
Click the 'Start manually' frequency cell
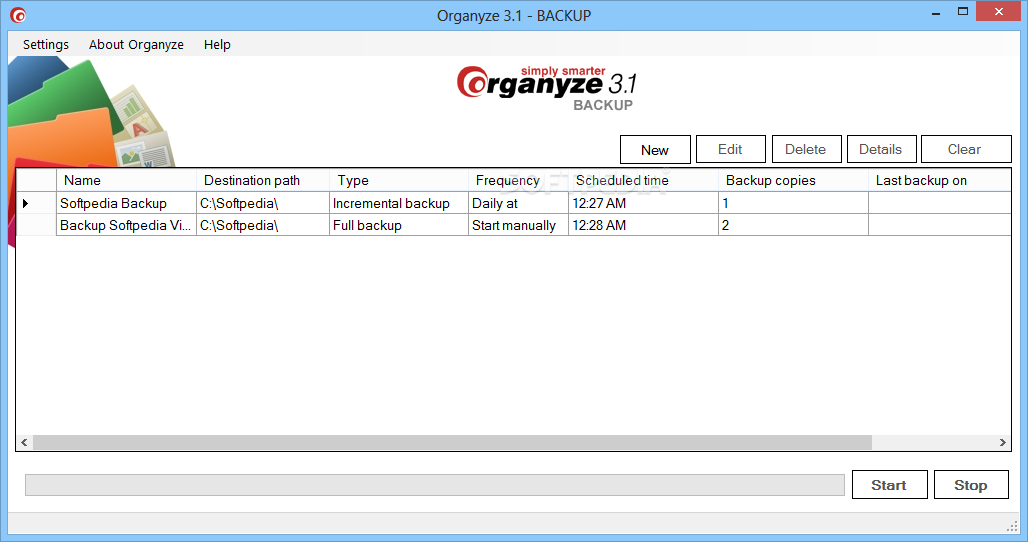point(518,225)
